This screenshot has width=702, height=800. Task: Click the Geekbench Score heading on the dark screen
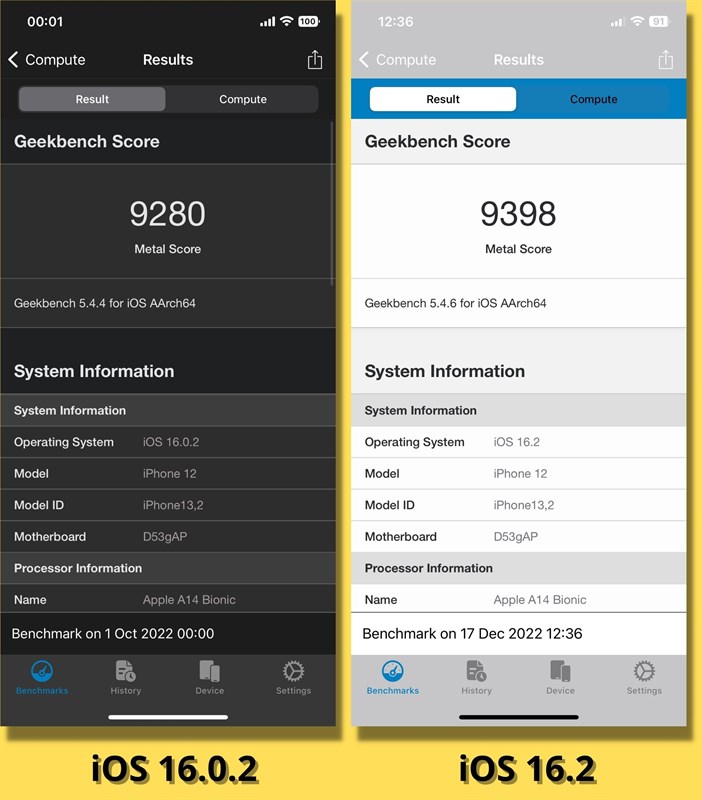tap(87, 141)
